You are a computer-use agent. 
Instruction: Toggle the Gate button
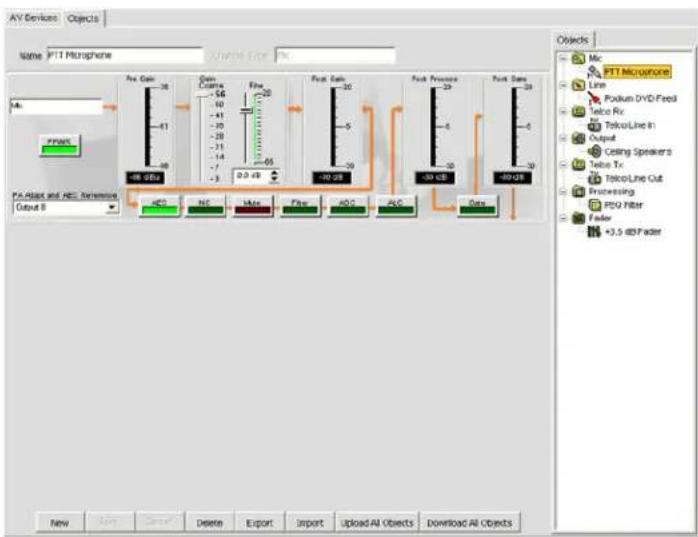477,206
